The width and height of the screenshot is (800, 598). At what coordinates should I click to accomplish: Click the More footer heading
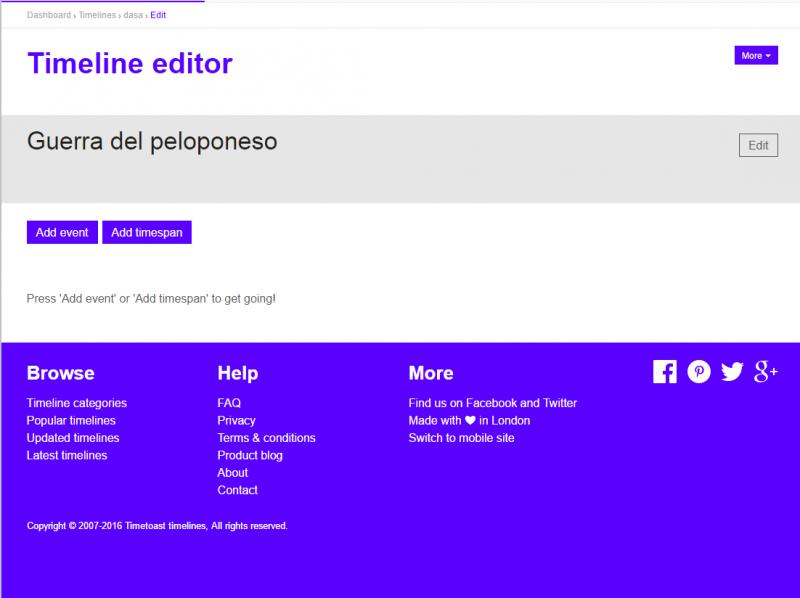pyautogui.click(x=431, y=373)
